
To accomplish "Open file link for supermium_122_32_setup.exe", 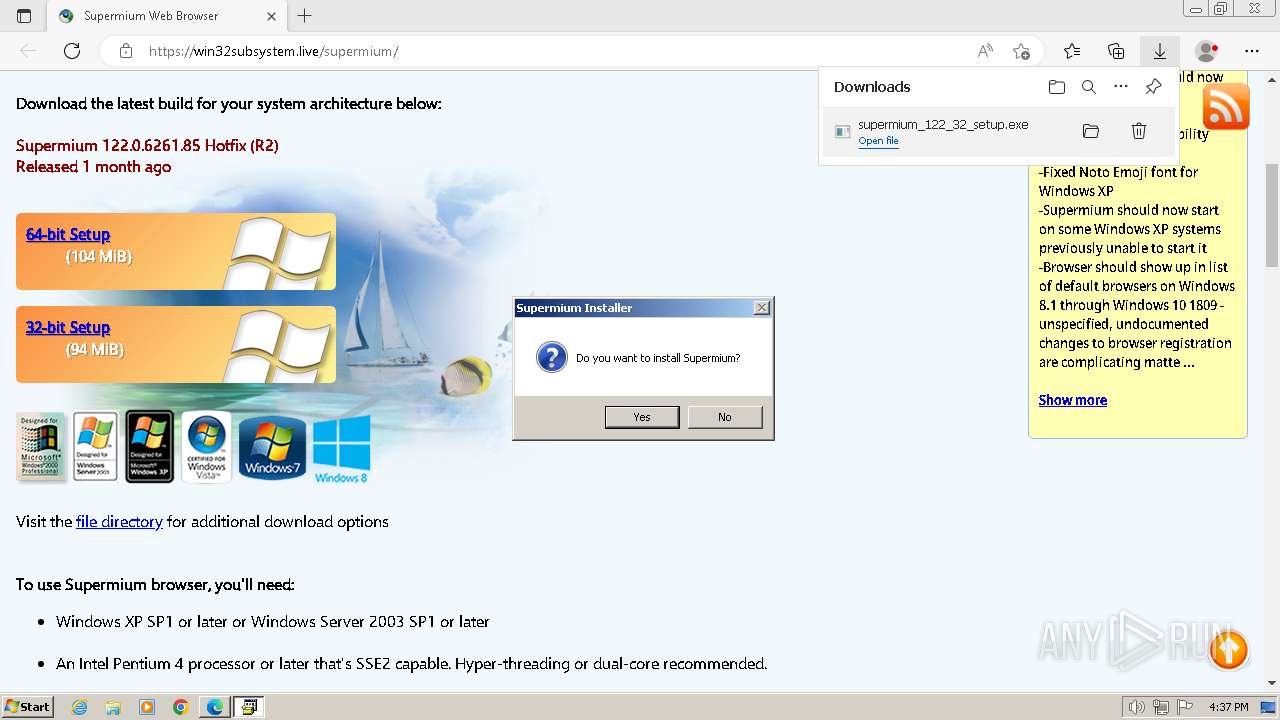I will click(x=878, y=141).
